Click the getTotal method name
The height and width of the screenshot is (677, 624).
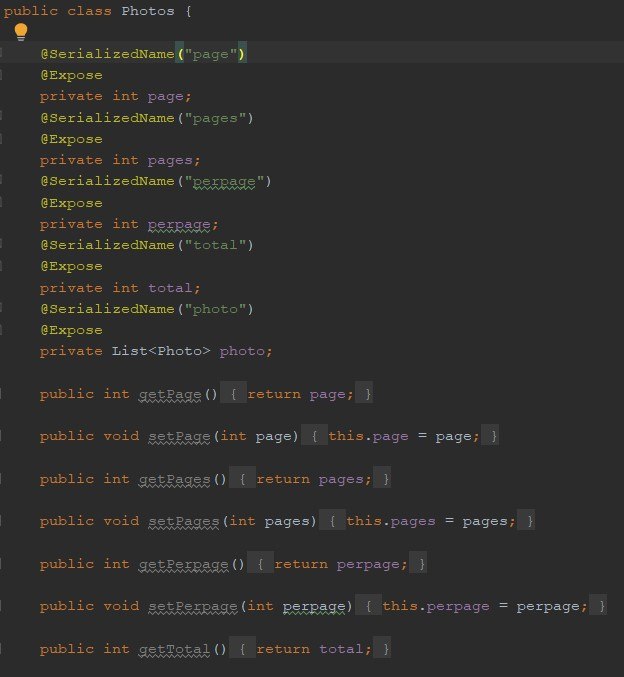[x=174, y=649]
